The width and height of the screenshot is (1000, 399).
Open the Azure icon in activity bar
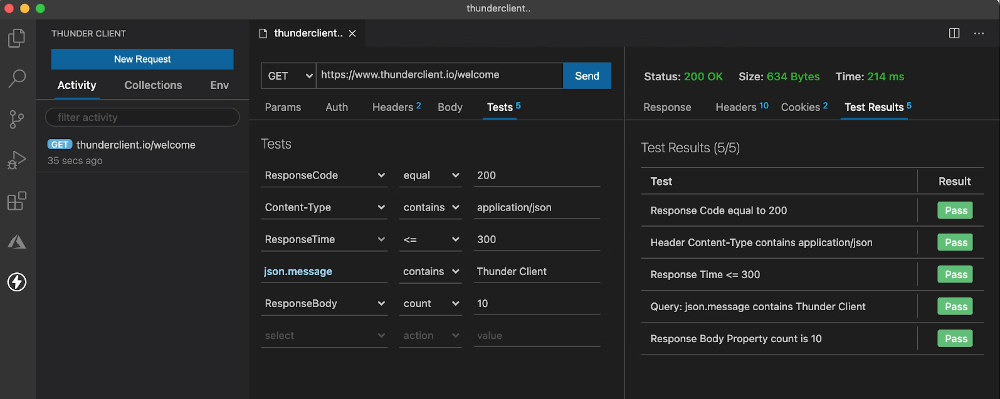pyautogui.click(x=17, y=242)
